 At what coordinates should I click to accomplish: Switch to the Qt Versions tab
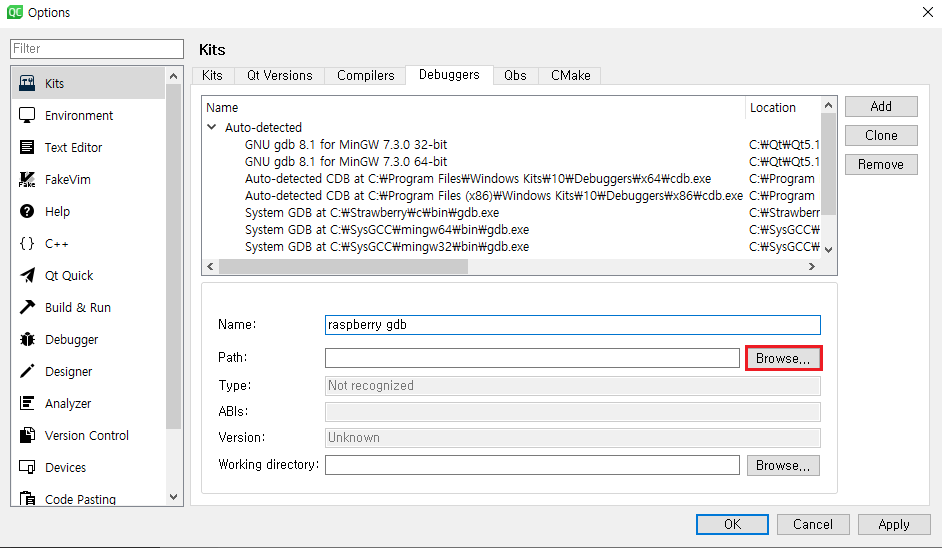tap(279, 75)
